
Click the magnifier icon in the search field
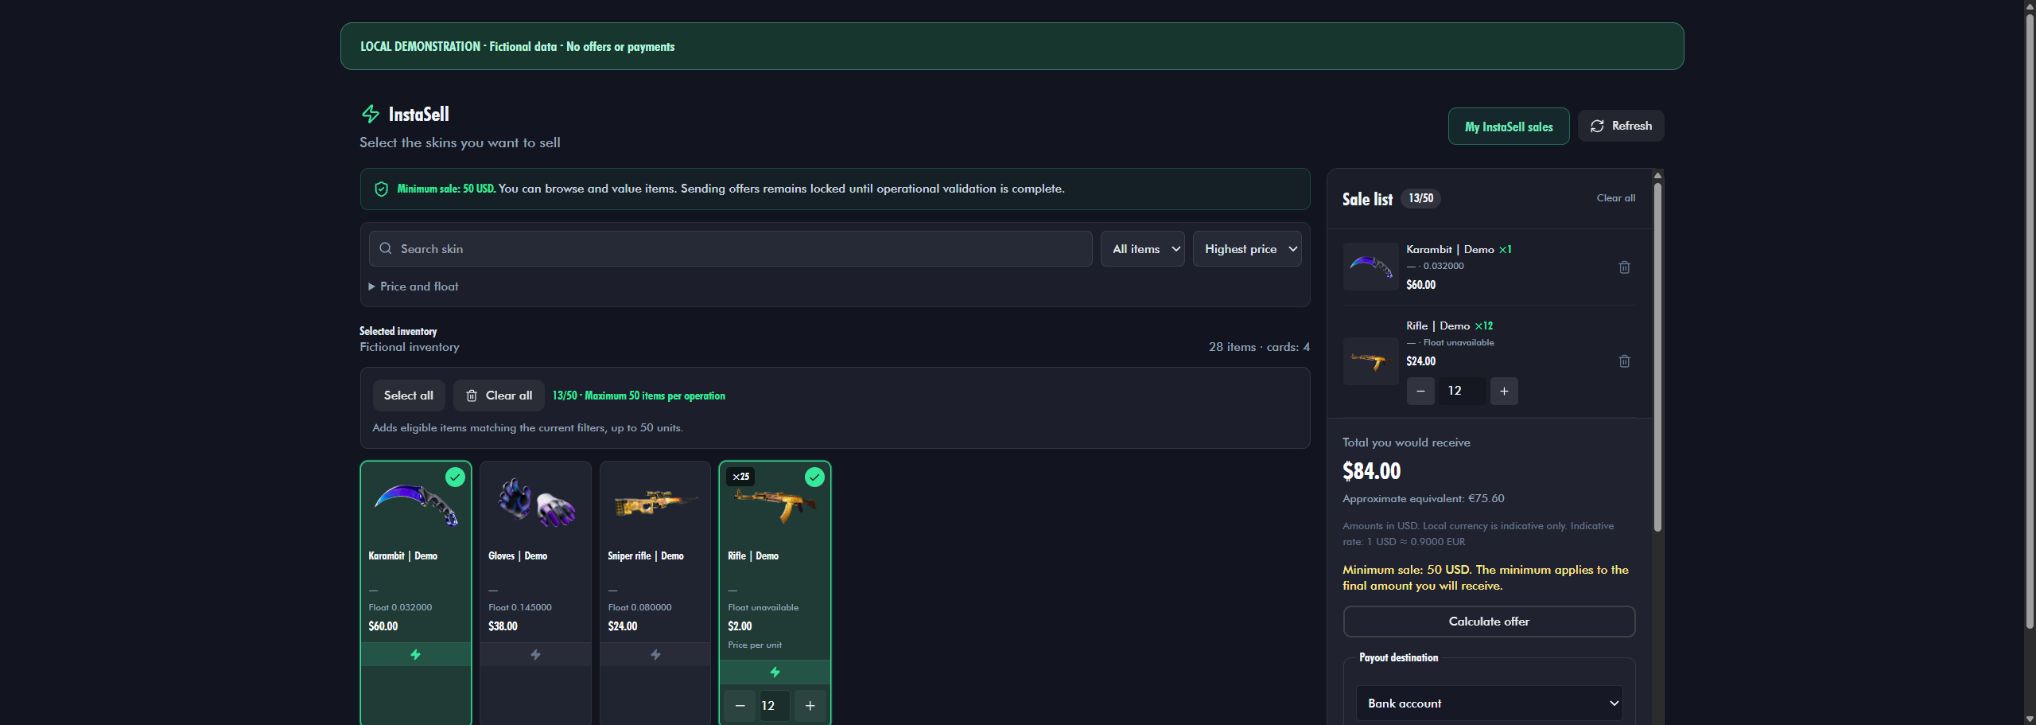pyautogui.click(x=386, y=249)
